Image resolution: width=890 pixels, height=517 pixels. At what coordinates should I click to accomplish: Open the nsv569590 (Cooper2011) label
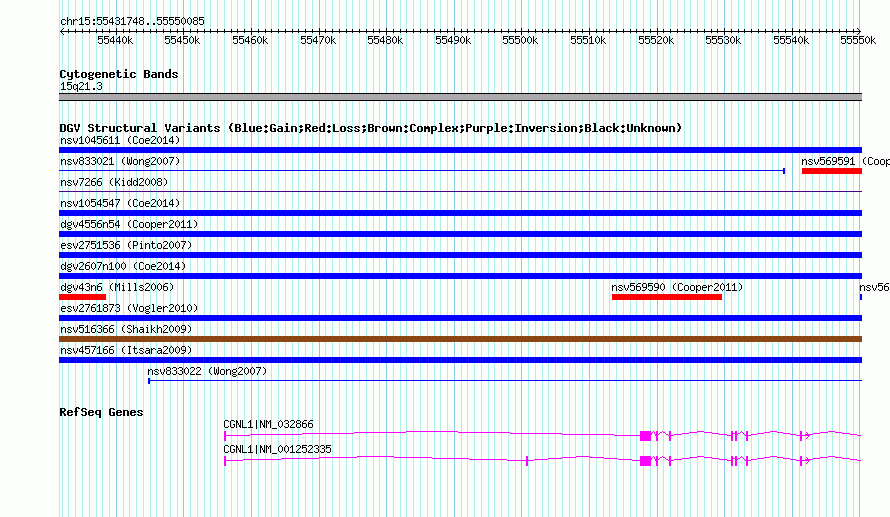(677, 287)
